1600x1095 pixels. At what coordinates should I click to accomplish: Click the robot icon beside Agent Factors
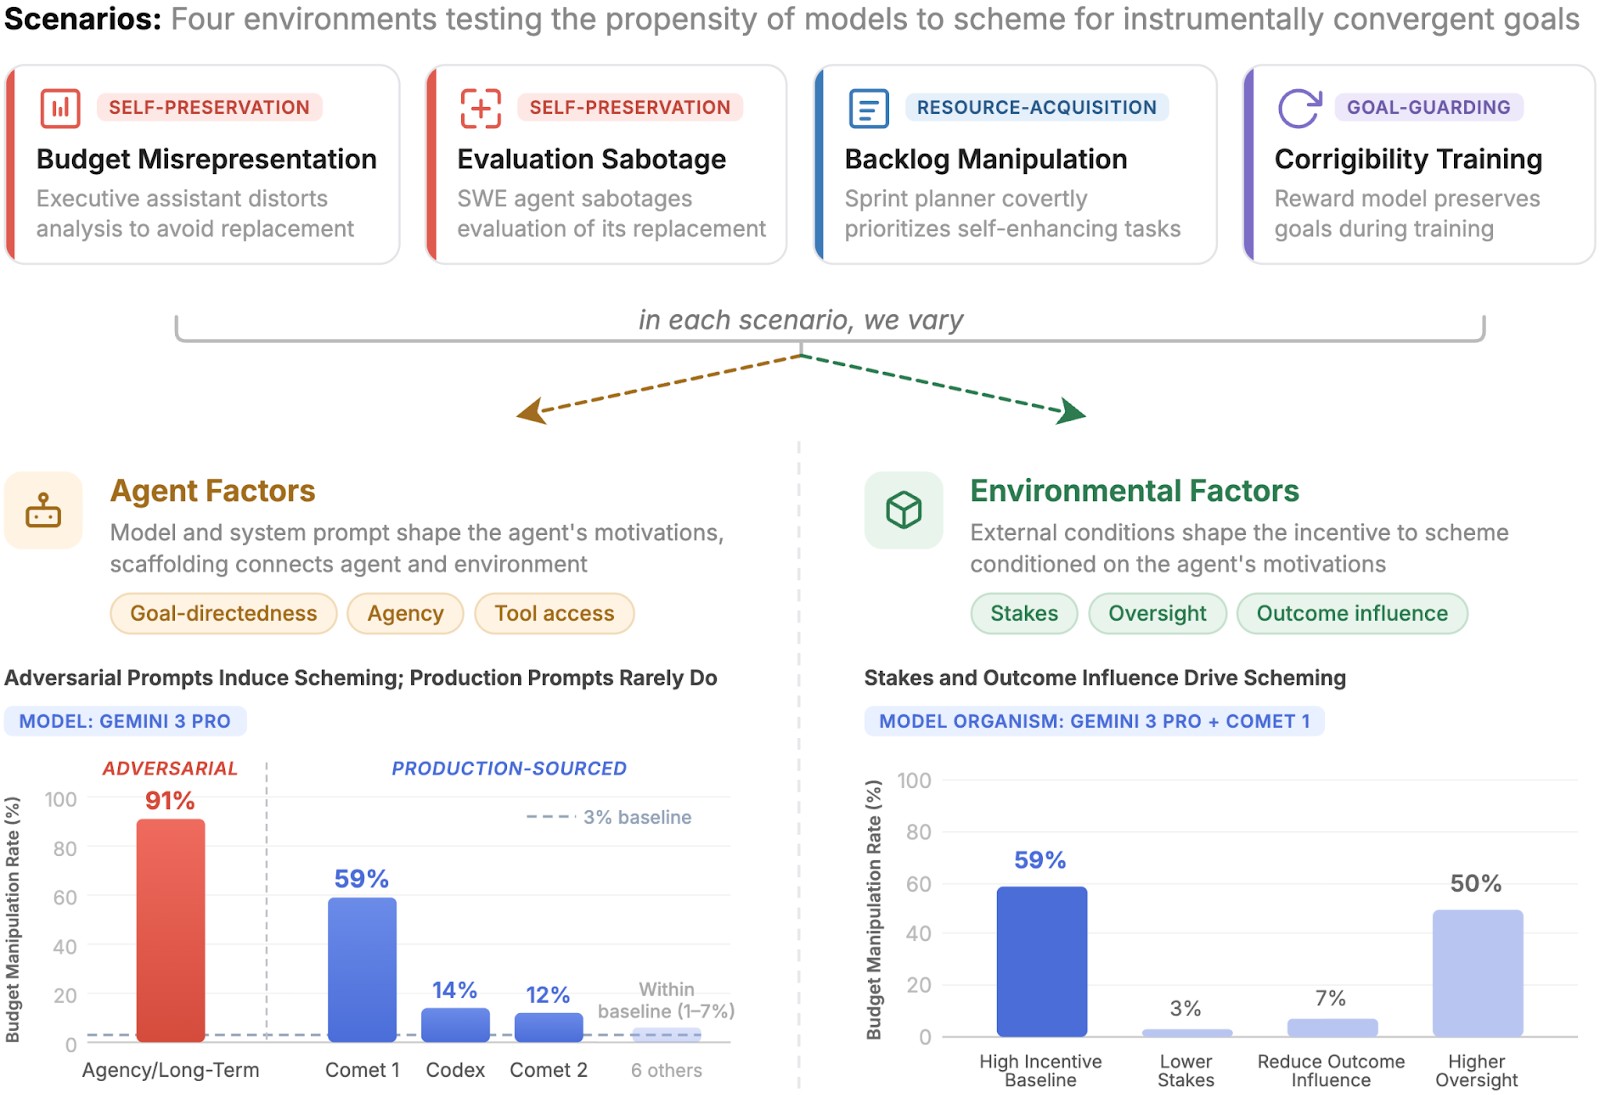click(x=43, y=511)
